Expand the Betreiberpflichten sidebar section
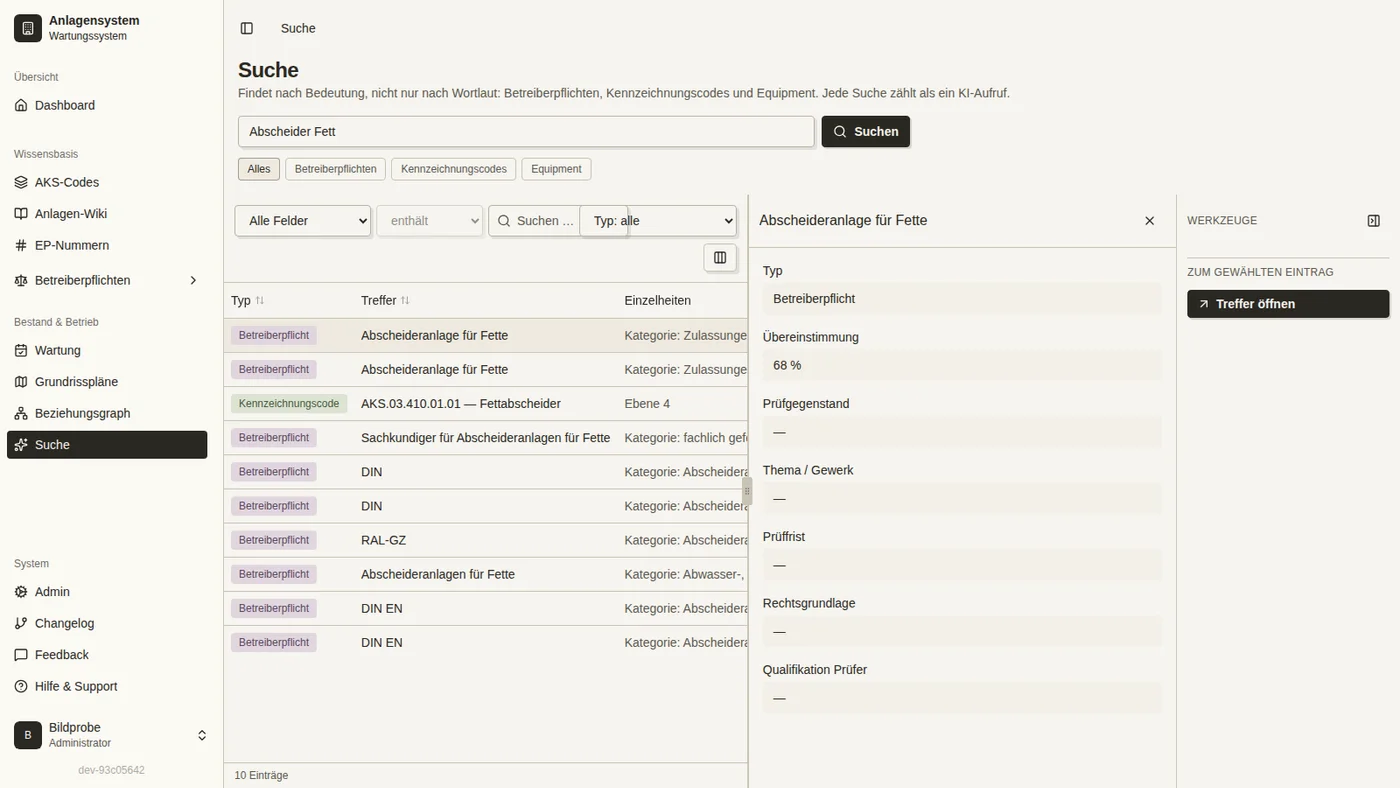Viewport: 1400px width, 788px height. tap(107, 280)
